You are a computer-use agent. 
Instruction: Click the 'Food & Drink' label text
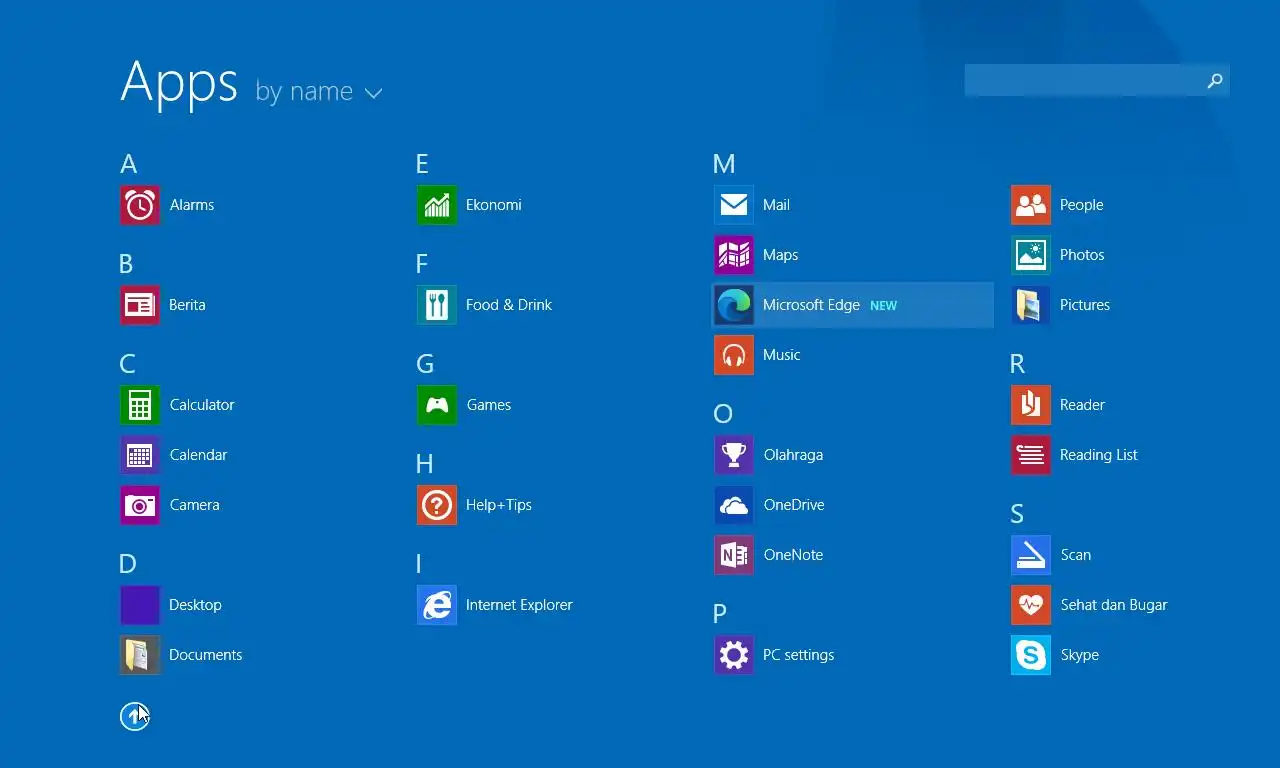[x=509, y=305]
